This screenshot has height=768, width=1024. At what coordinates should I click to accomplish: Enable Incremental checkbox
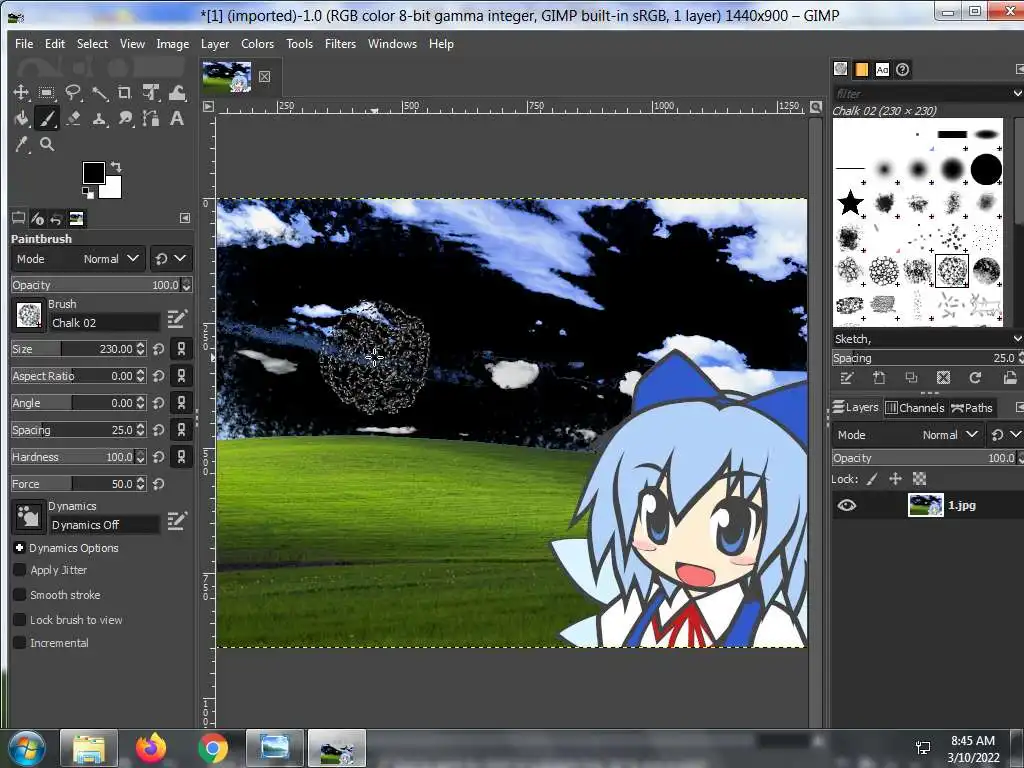click(x=20, y=643)
